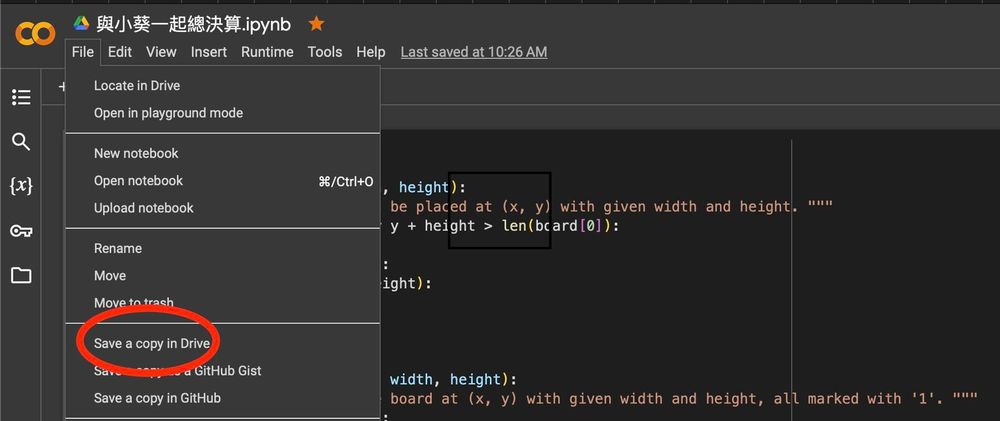1000x421 pixels.
Task: Select Save a copy in GitHub
Action: point(157,398)
